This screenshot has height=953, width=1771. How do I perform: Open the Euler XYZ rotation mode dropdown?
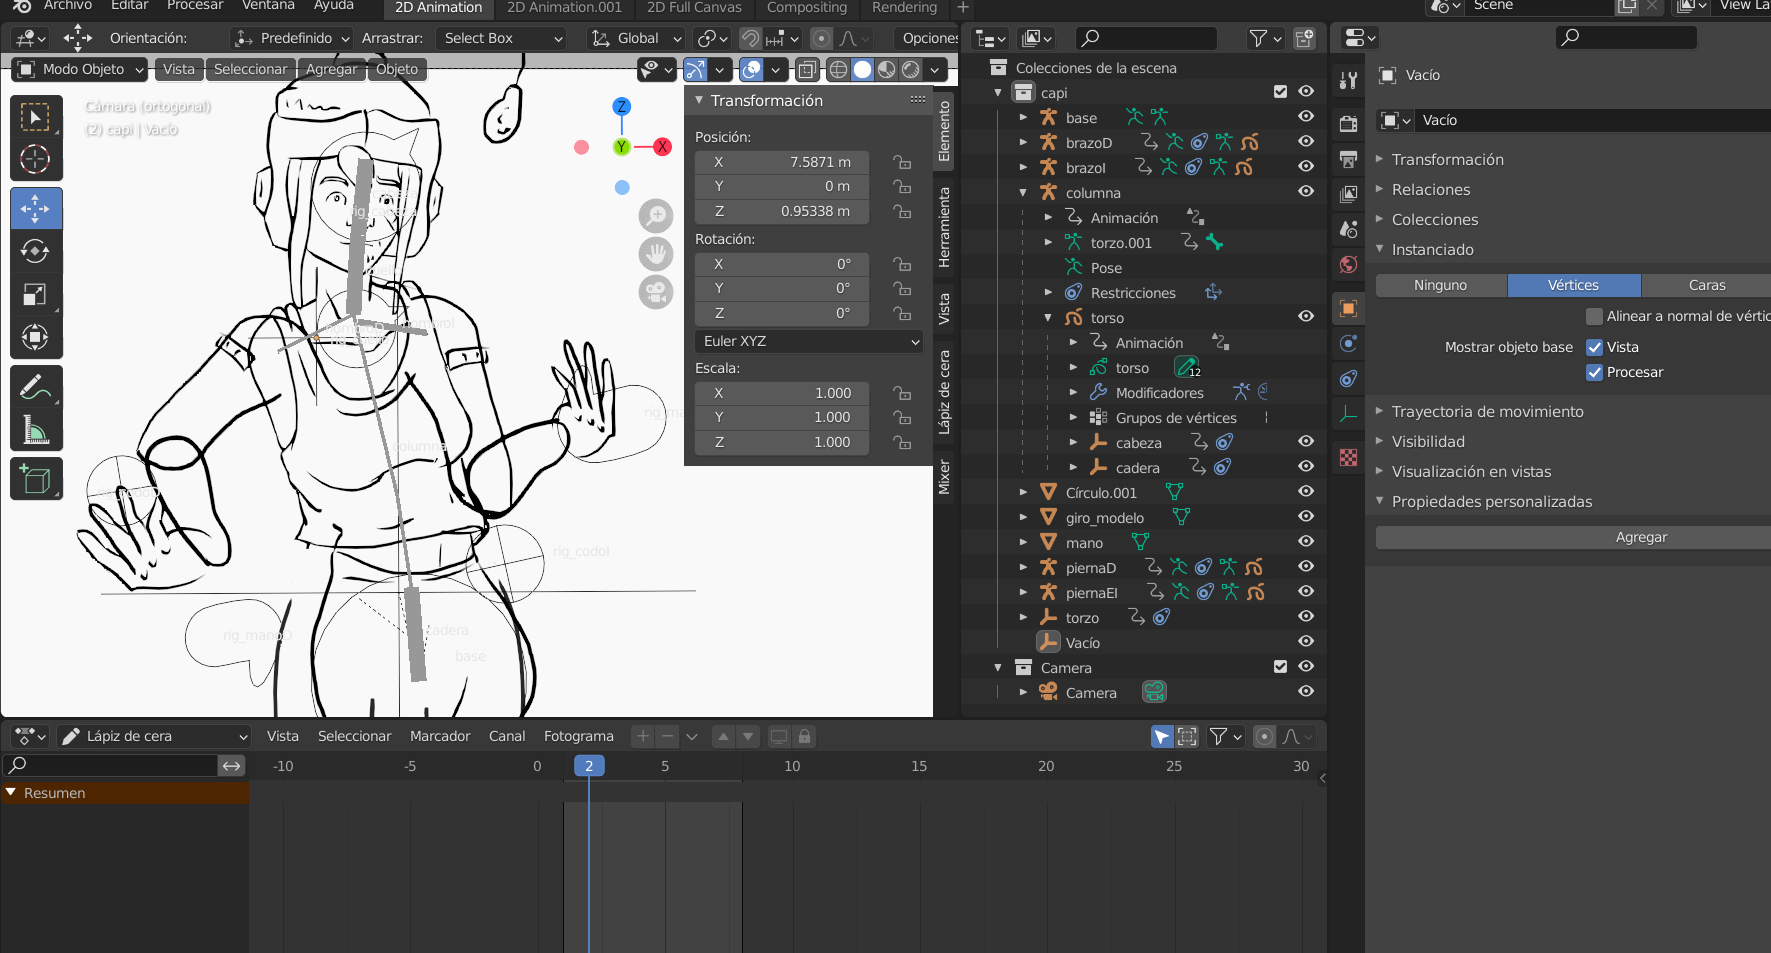(808, 341)
